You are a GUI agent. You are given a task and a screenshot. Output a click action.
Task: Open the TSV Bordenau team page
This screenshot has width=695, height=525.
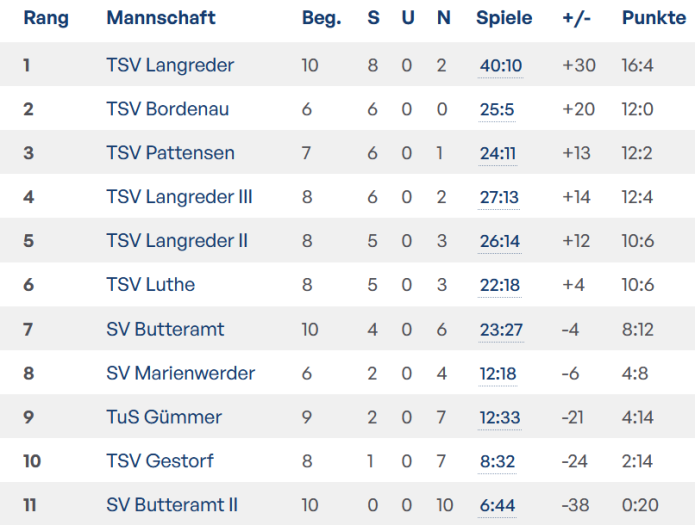[x=167, y=109]
